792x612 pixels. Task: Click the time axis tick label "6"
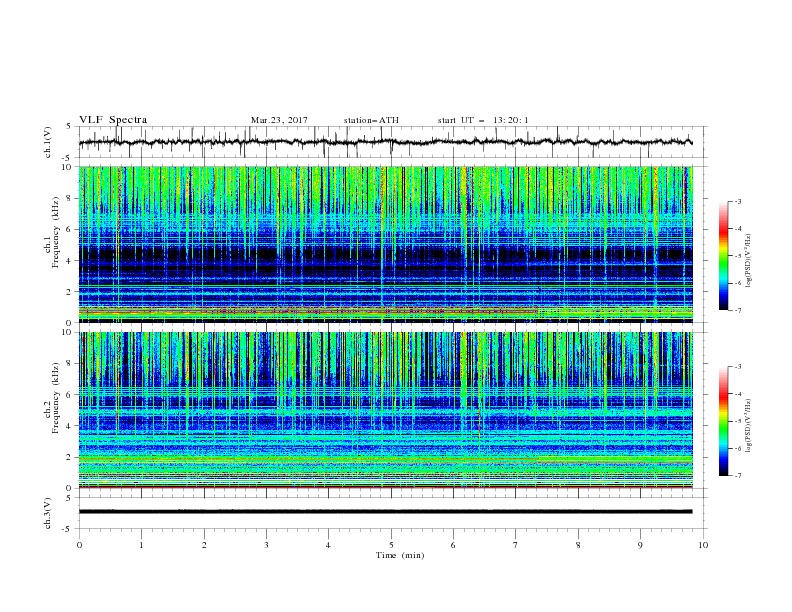(x=454, y=545)
